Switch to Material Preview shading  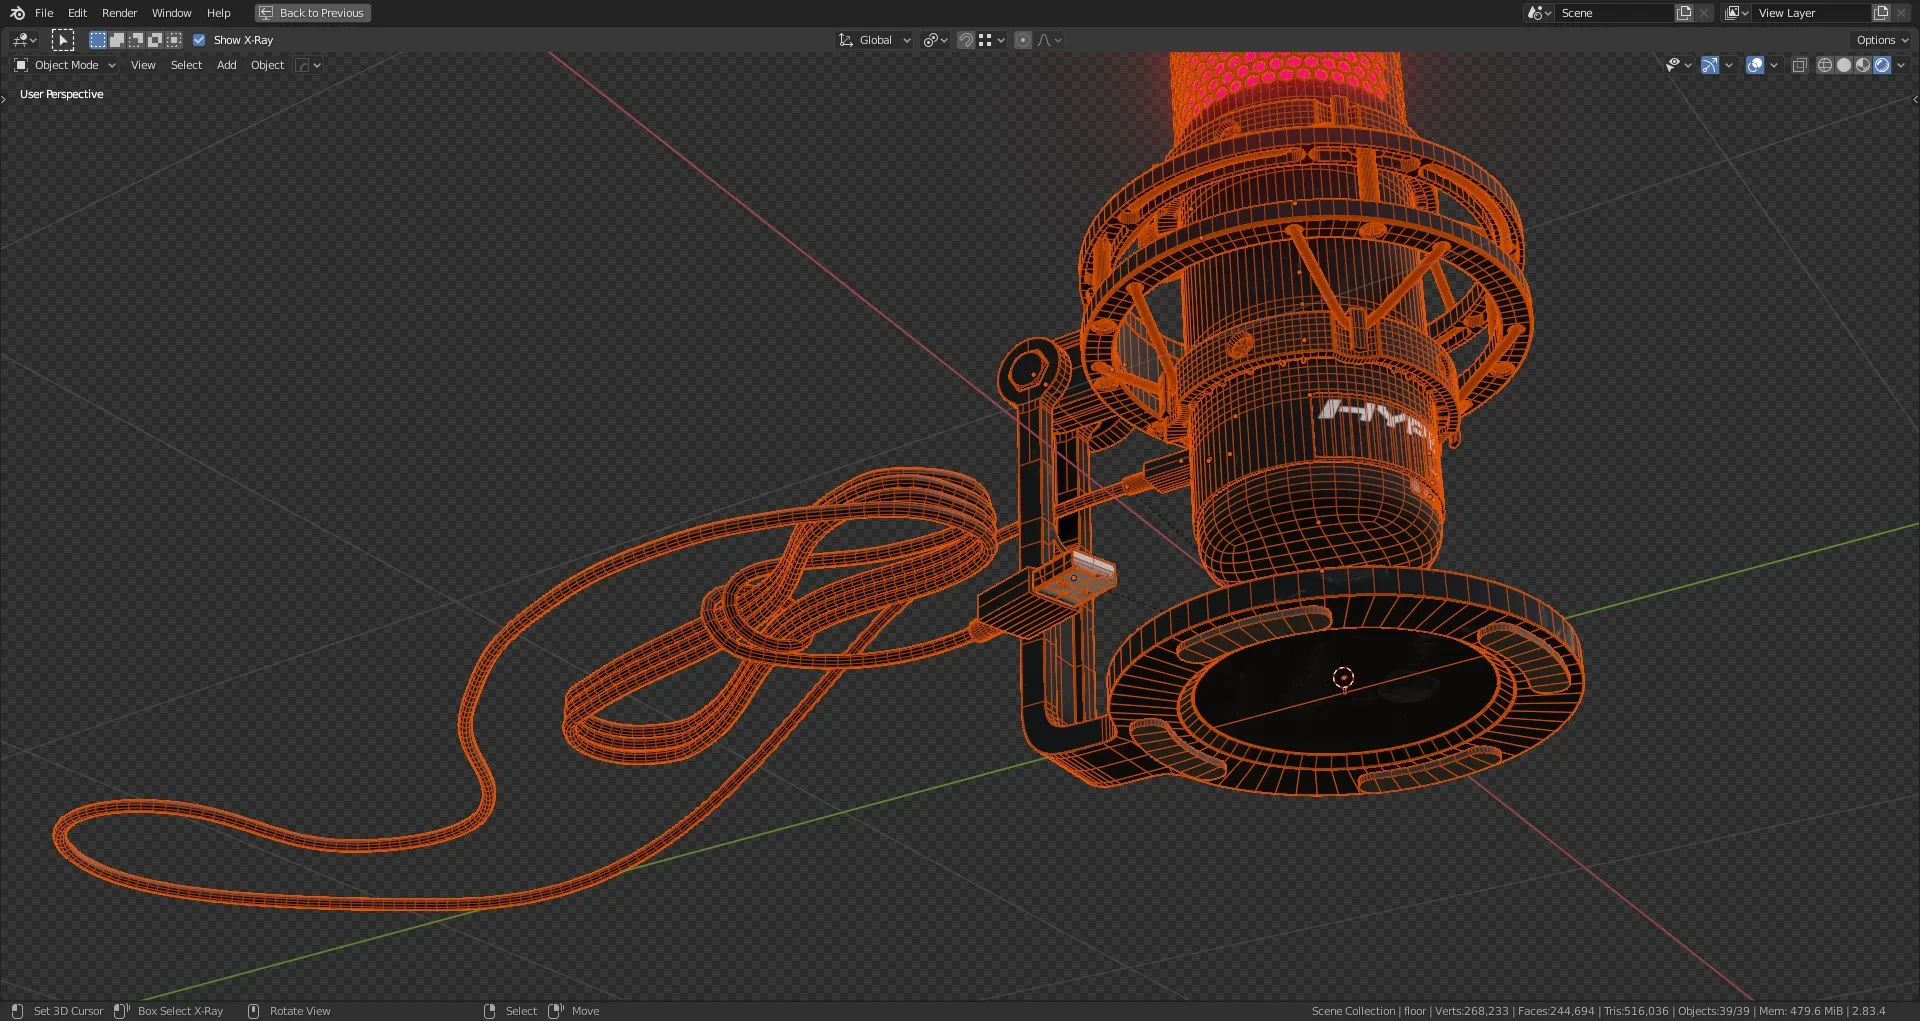point(1863,65)
